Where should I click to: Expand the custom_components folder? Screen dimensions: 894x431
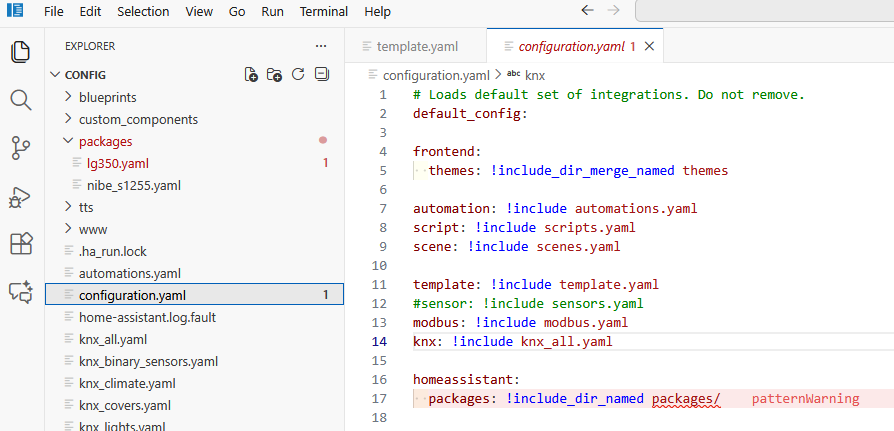[x=138, y=119]
